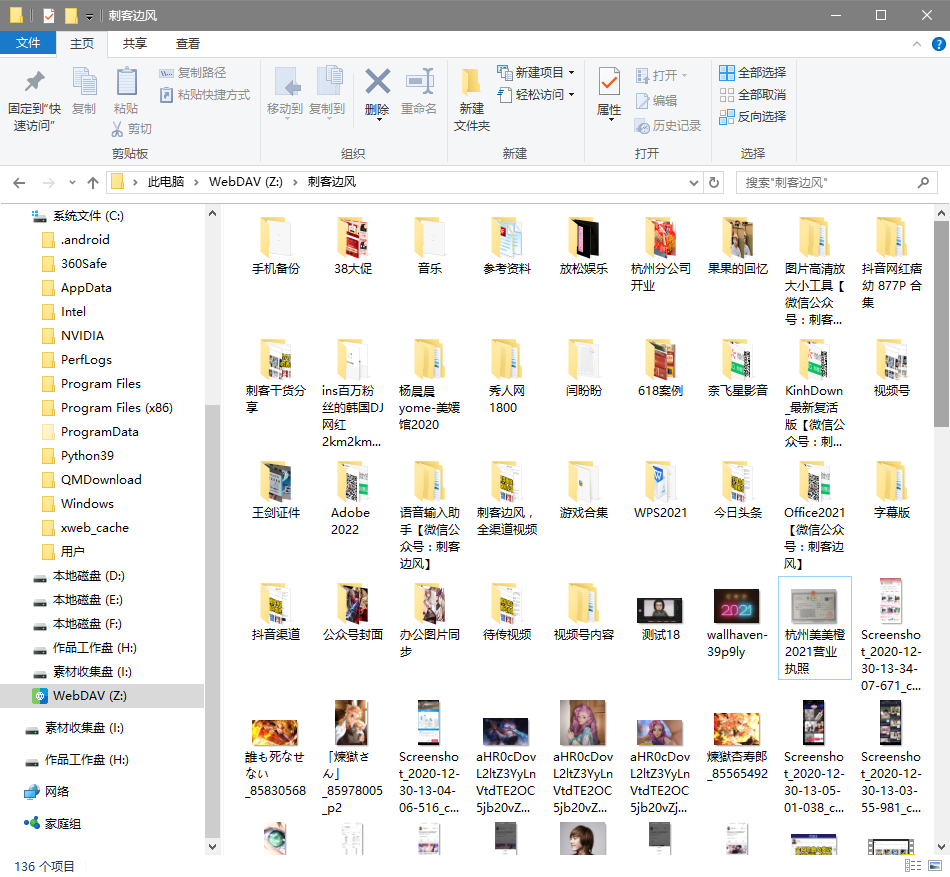Click the Copy (复制) ribbon icon

84,82
